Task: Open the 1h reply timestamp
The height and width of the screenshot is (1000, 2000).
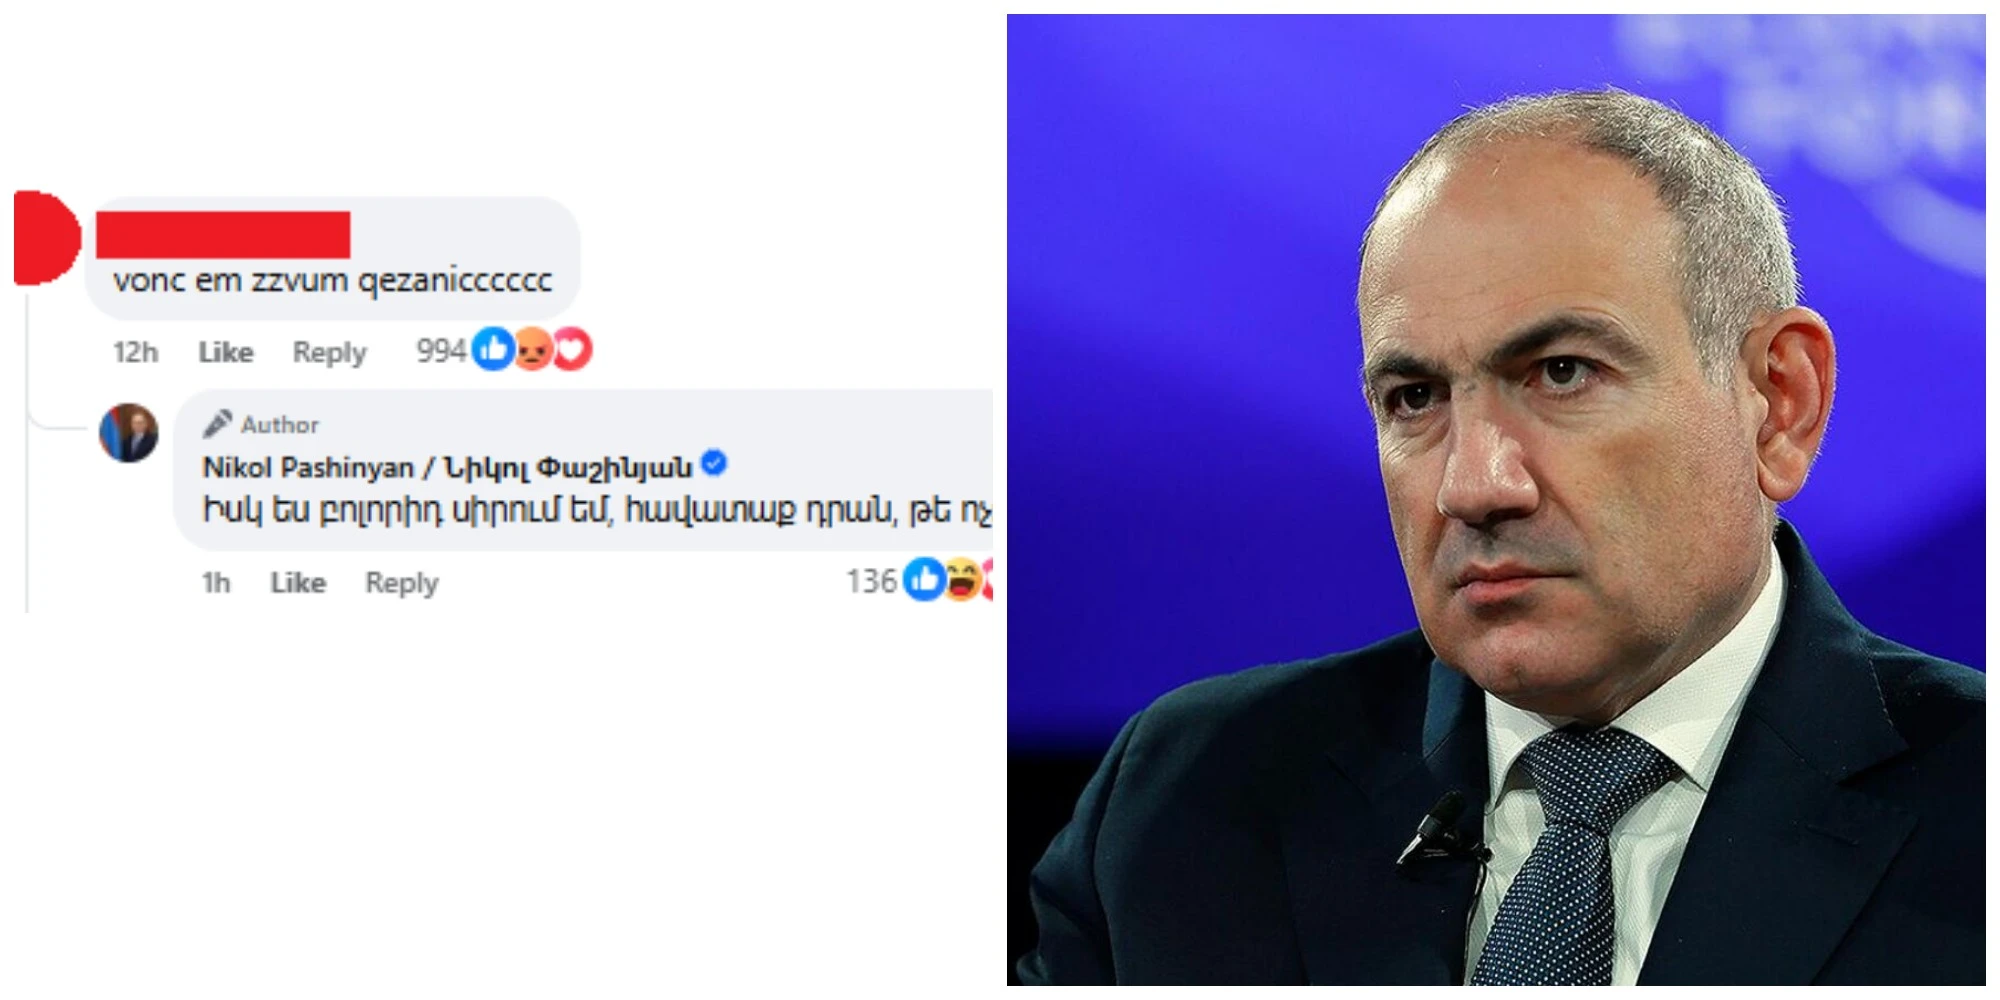Action: pos(216,582)
